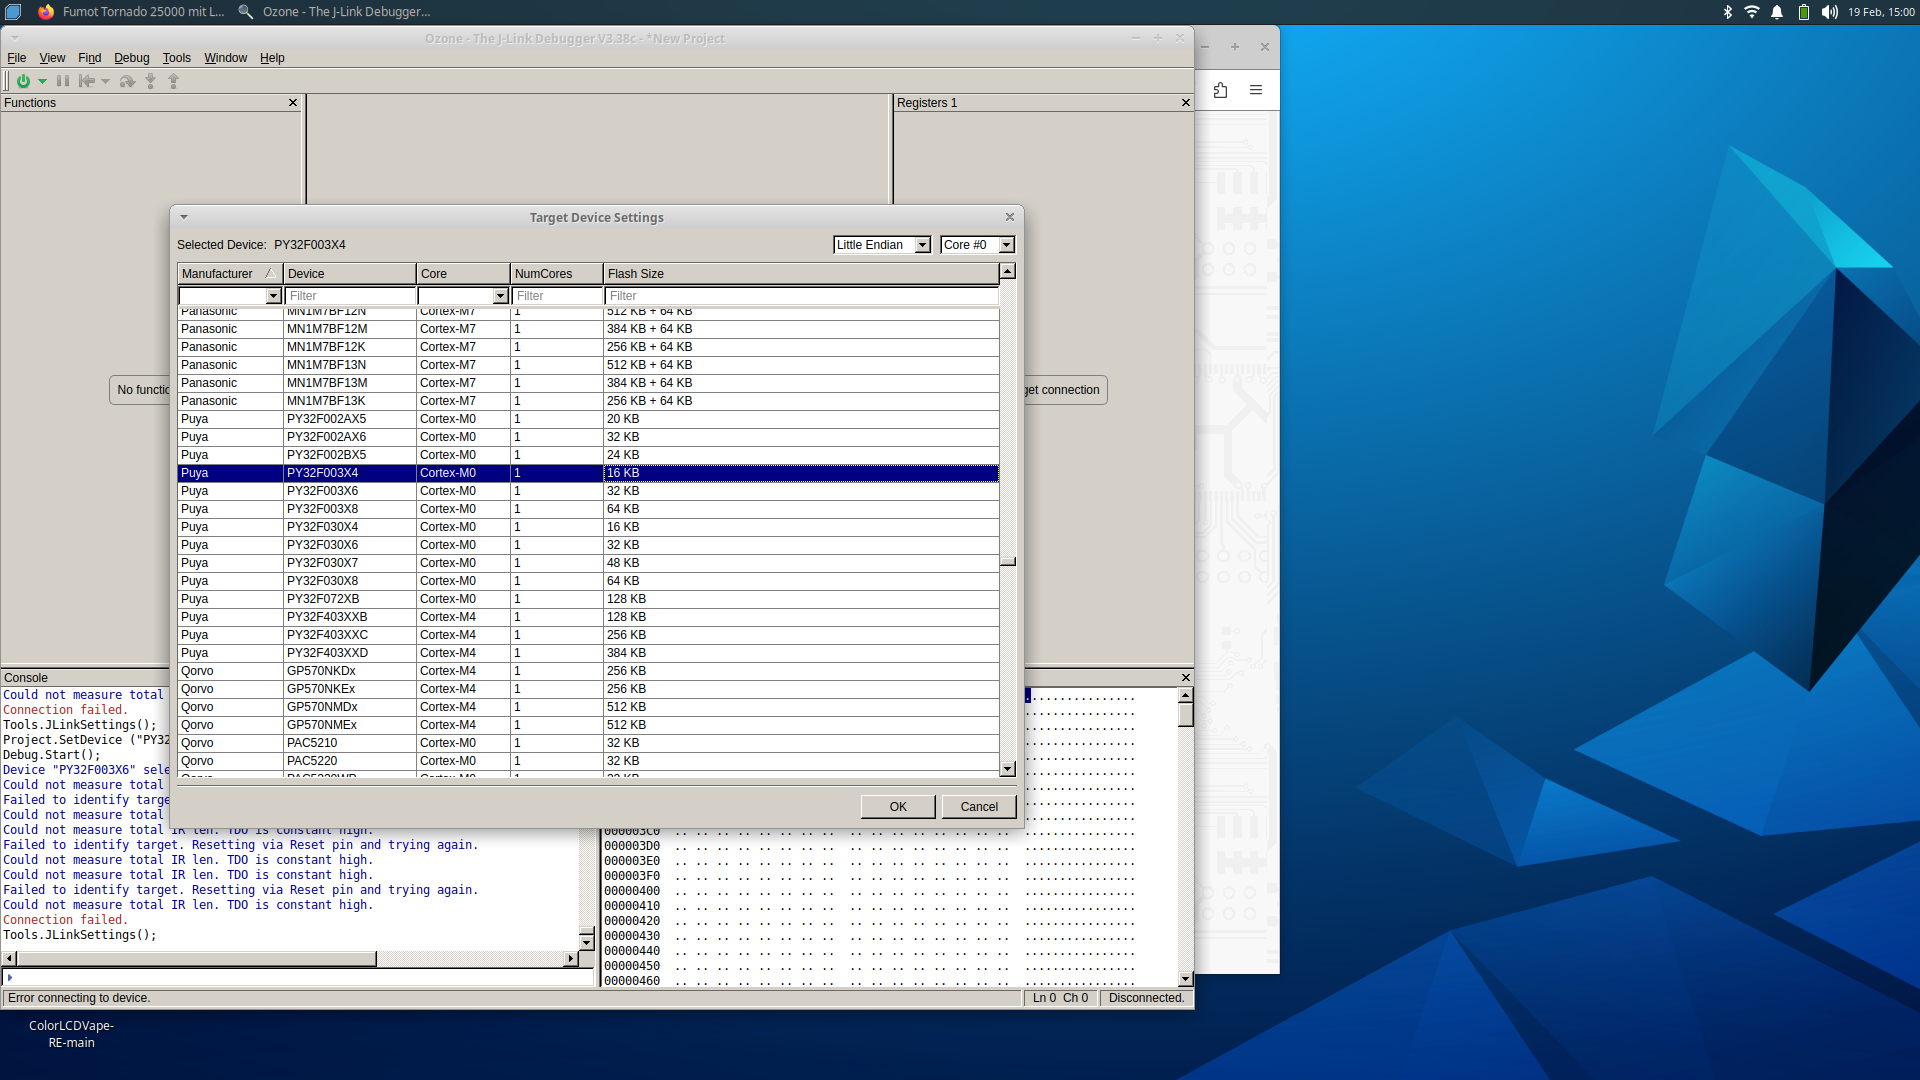Open the Start Debug dropdown arrow
Image resolution: width=1920 pixels, height=1080 pixels.
[x=42, y=82]
